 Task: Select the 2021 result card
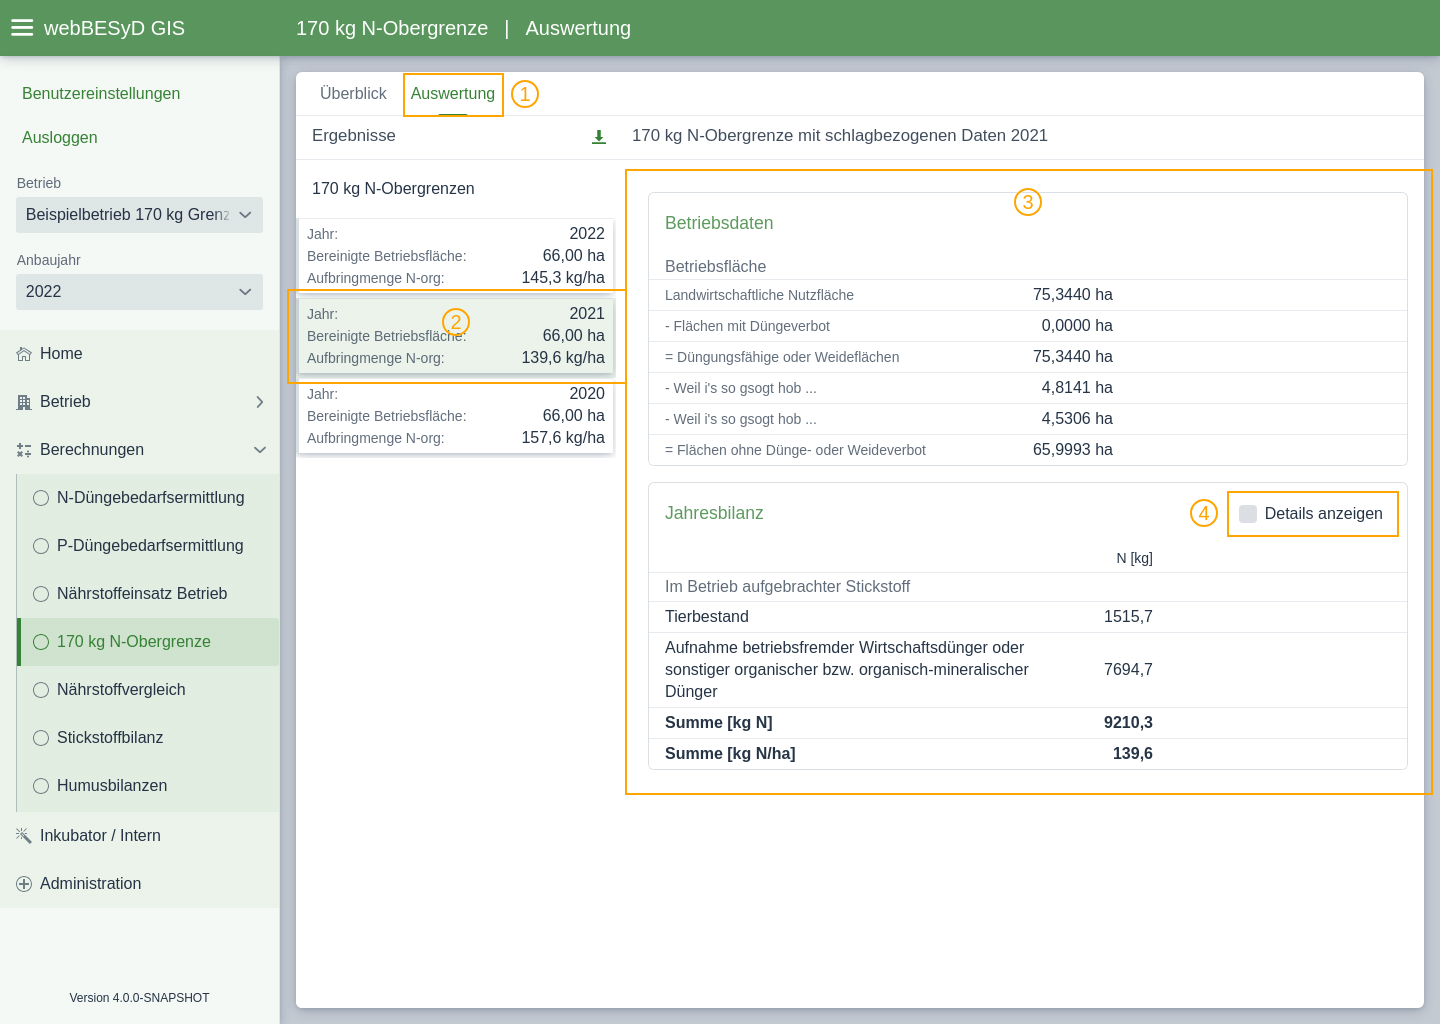456,336
